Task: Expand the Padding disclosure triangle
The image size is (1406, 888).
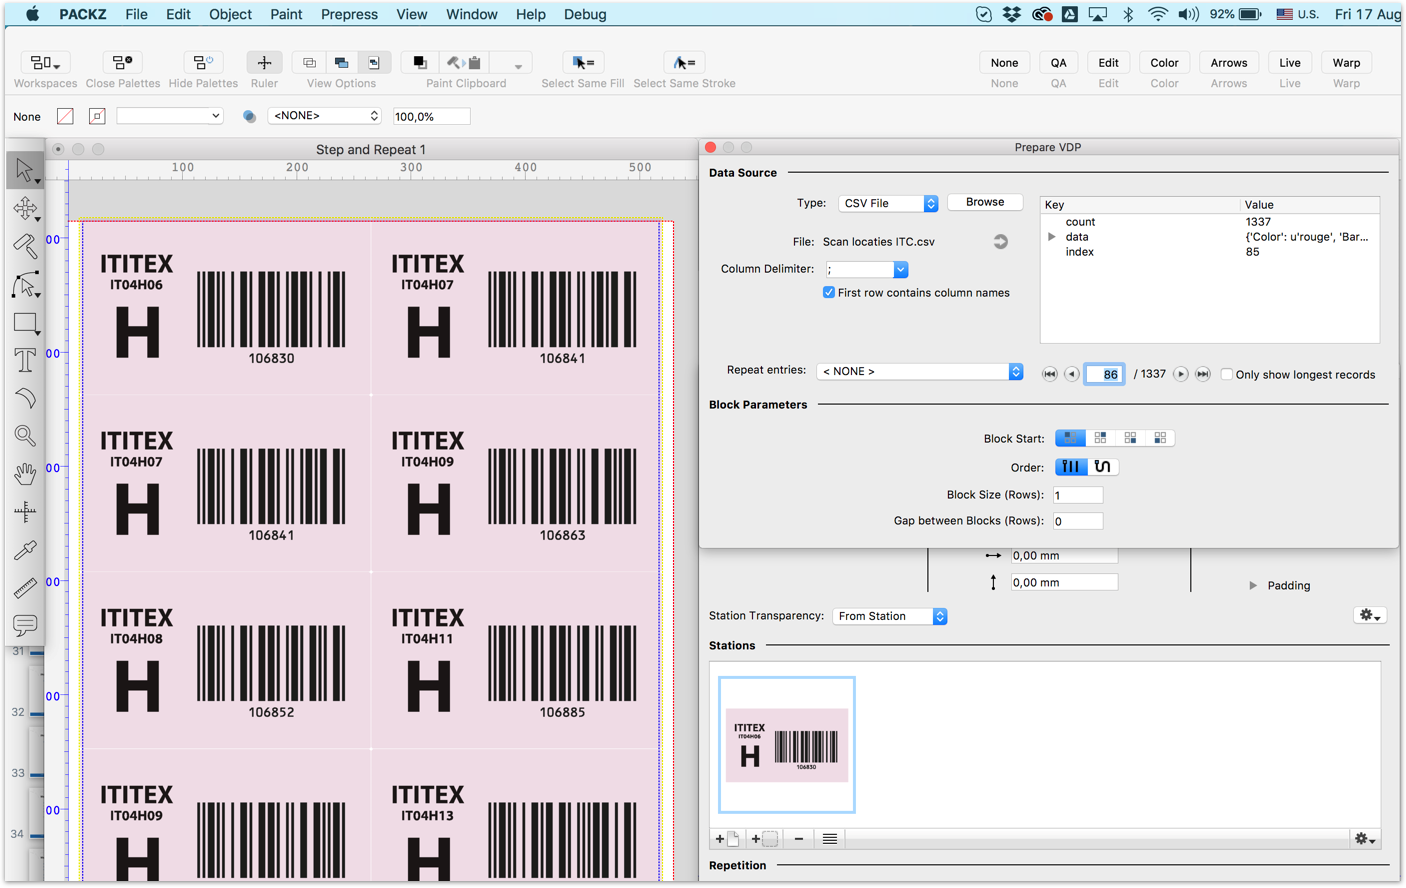Action: click(1253, 586)
